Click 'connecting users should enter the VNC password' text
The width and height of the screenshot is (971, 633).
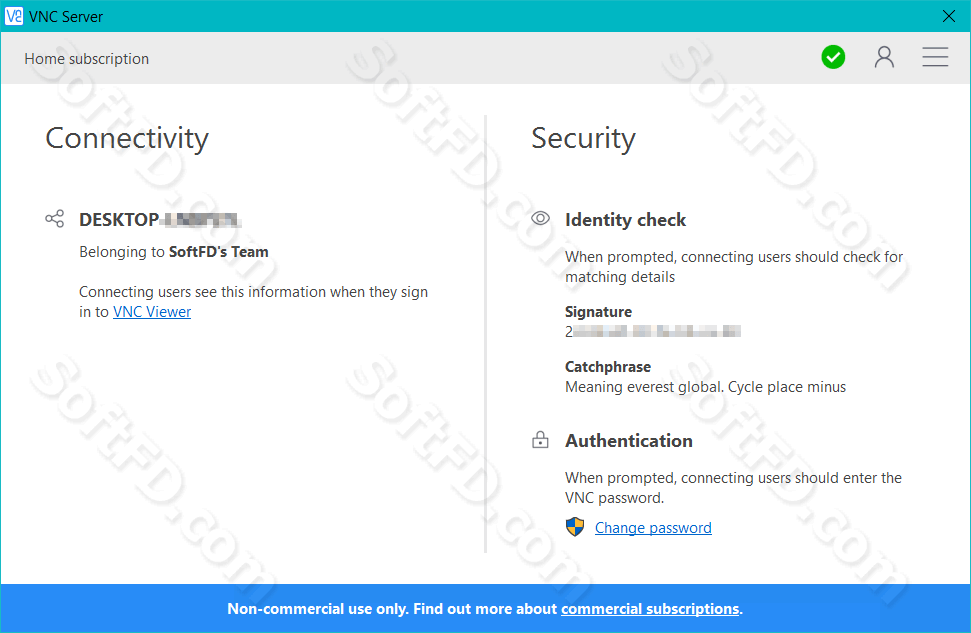(x=733, y=488)
